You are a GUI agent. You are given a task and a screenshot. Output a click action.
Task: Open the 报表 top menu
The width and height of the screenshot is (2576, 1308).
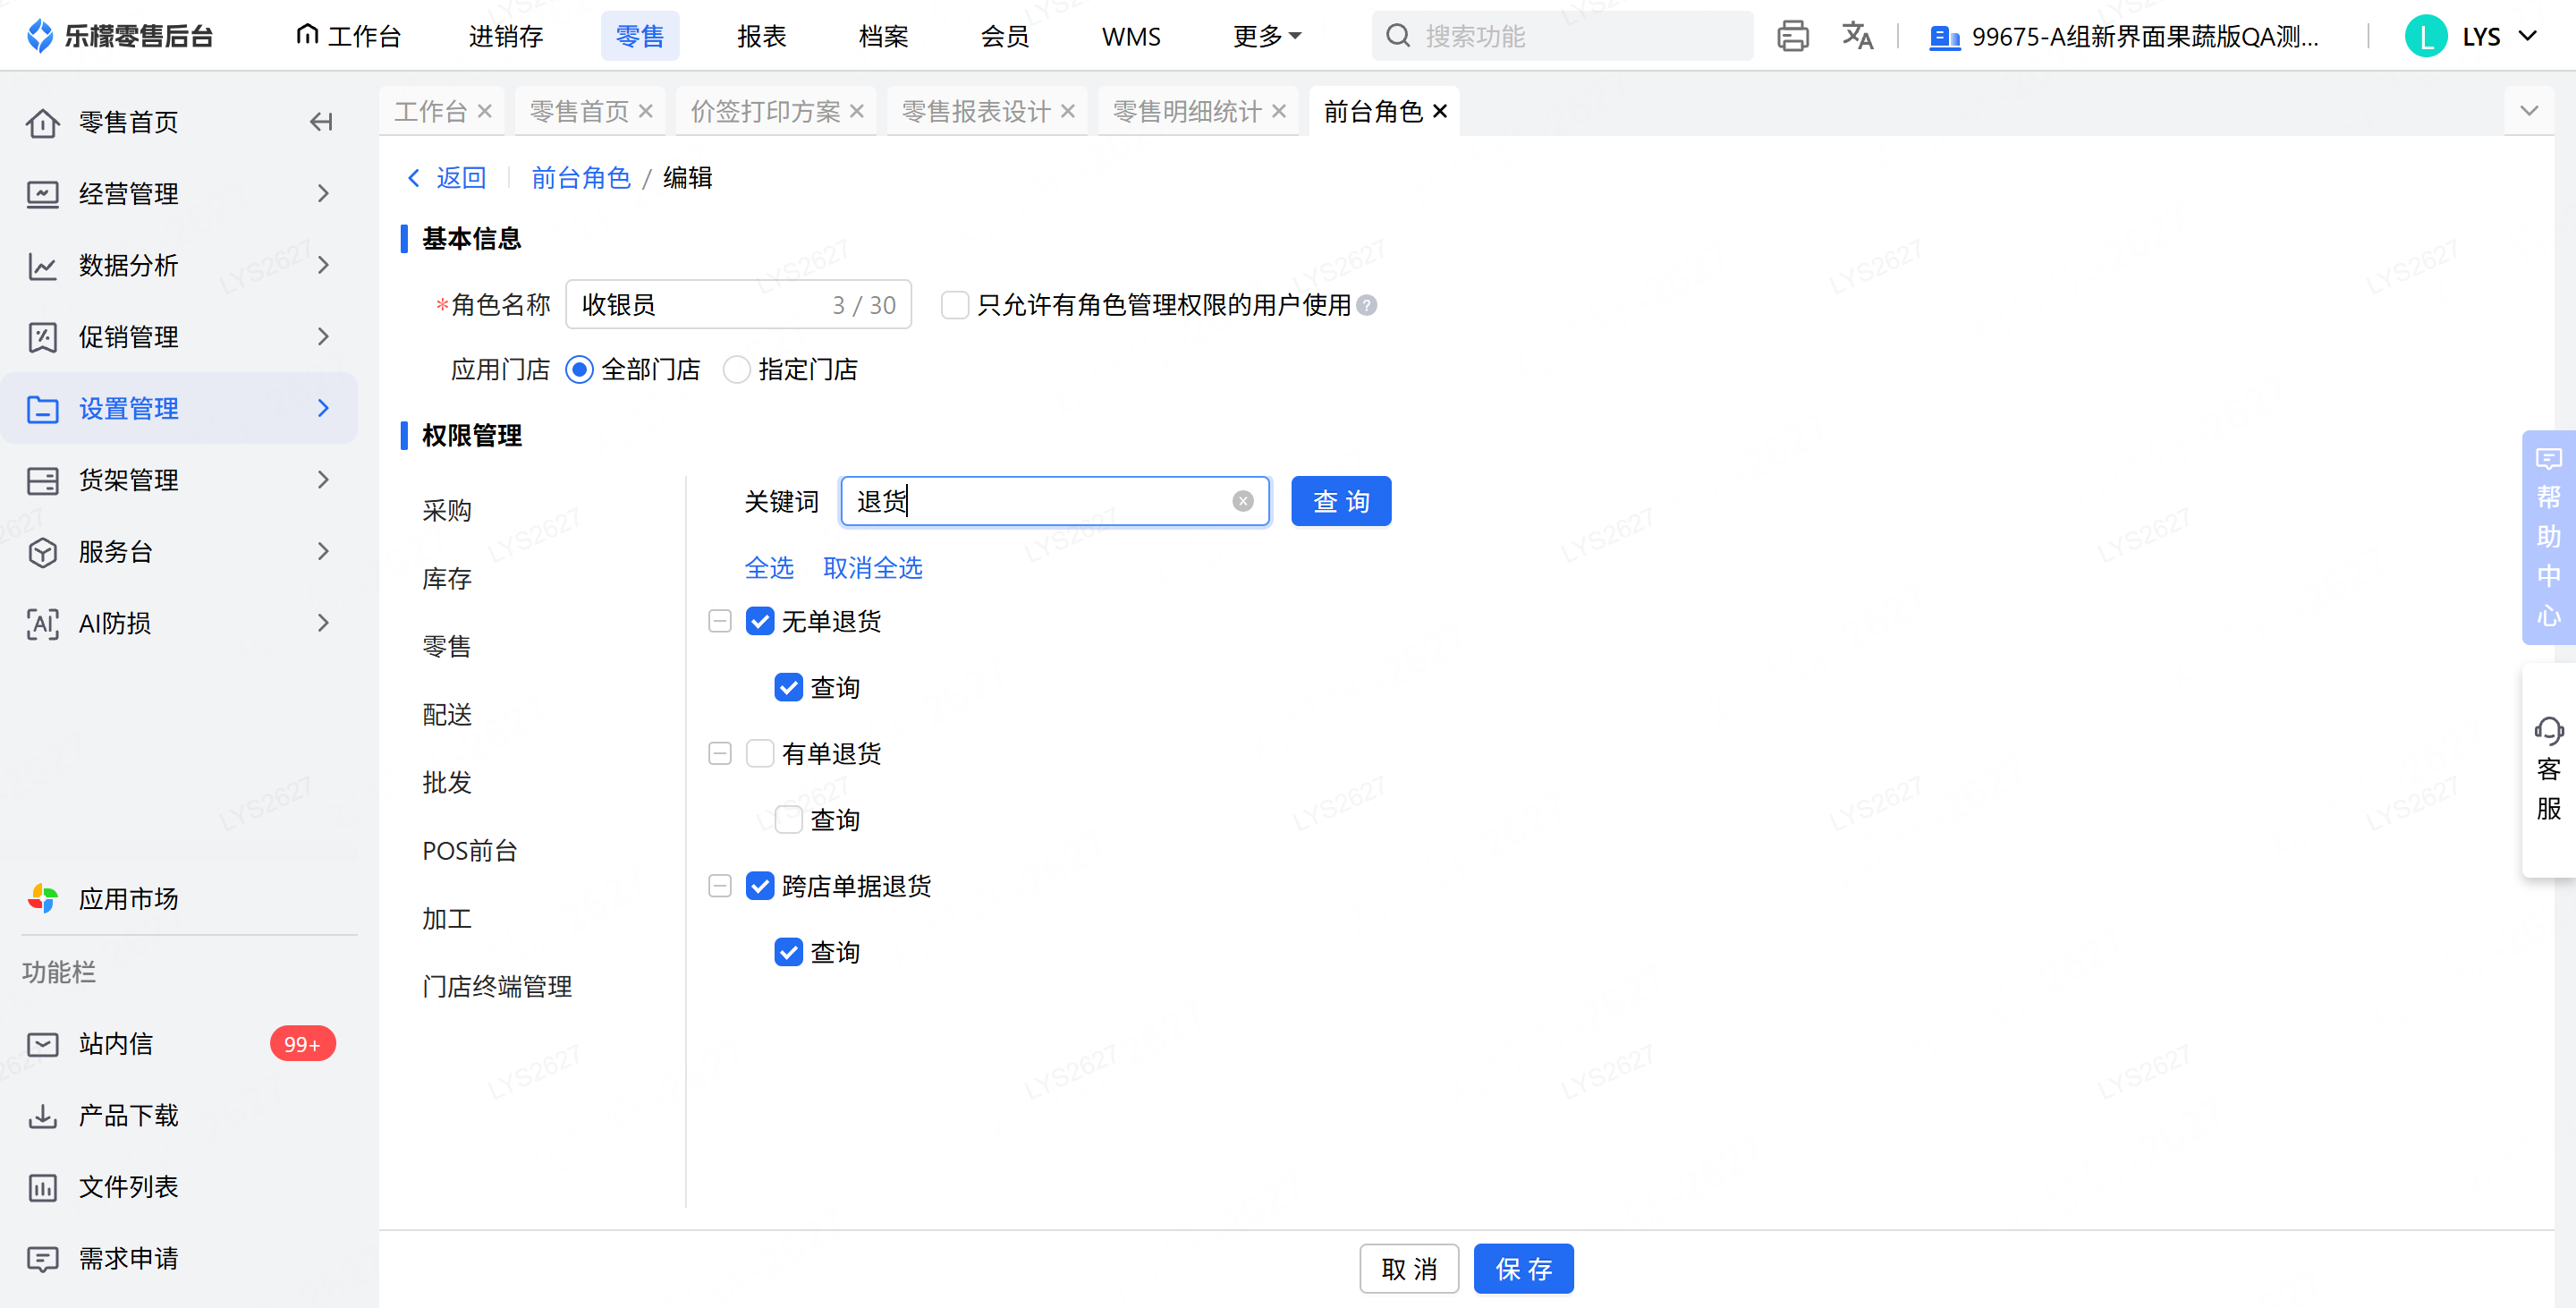[x=762, y=36]
